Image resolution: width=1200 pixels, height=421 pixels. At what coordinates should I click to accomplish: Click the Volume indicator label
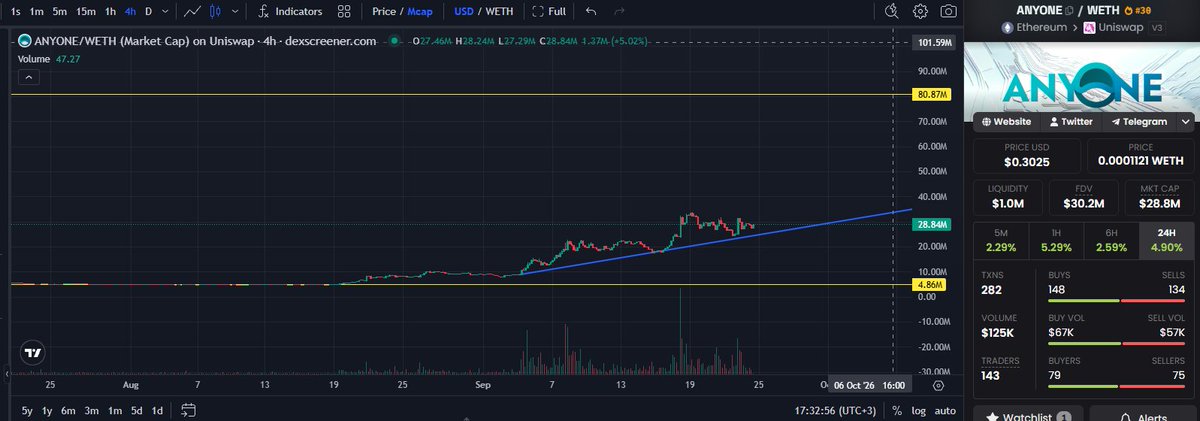click(x=36, y=58)
